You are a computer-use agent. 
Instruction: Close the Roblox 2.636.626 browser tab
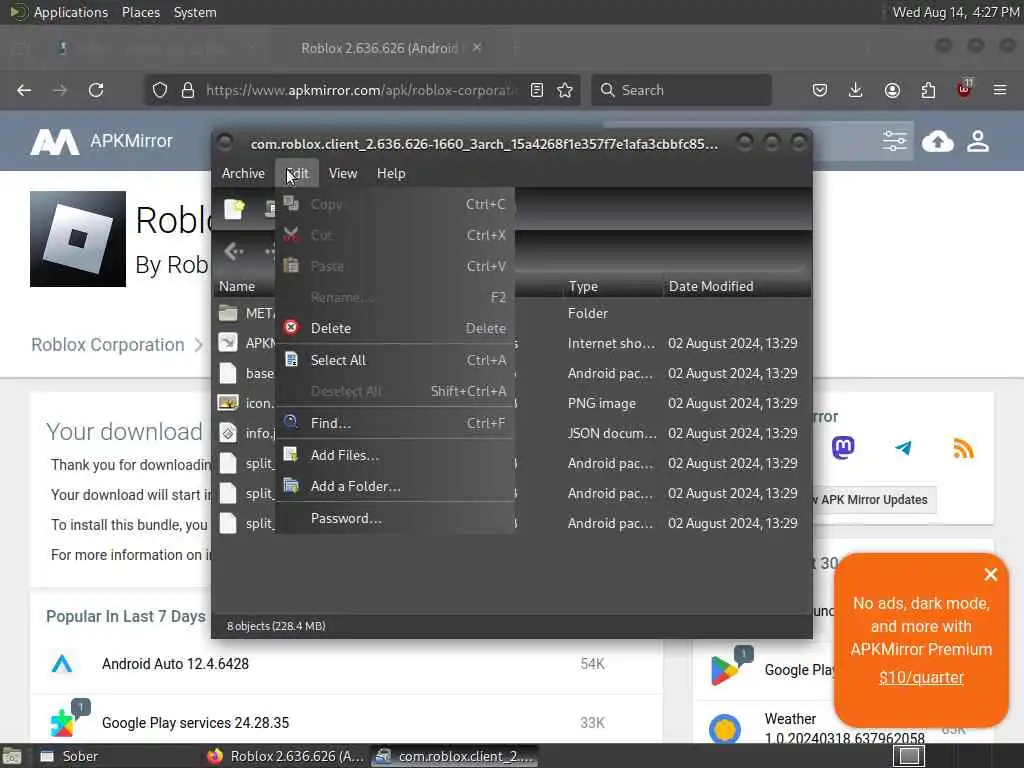[477, 48]
